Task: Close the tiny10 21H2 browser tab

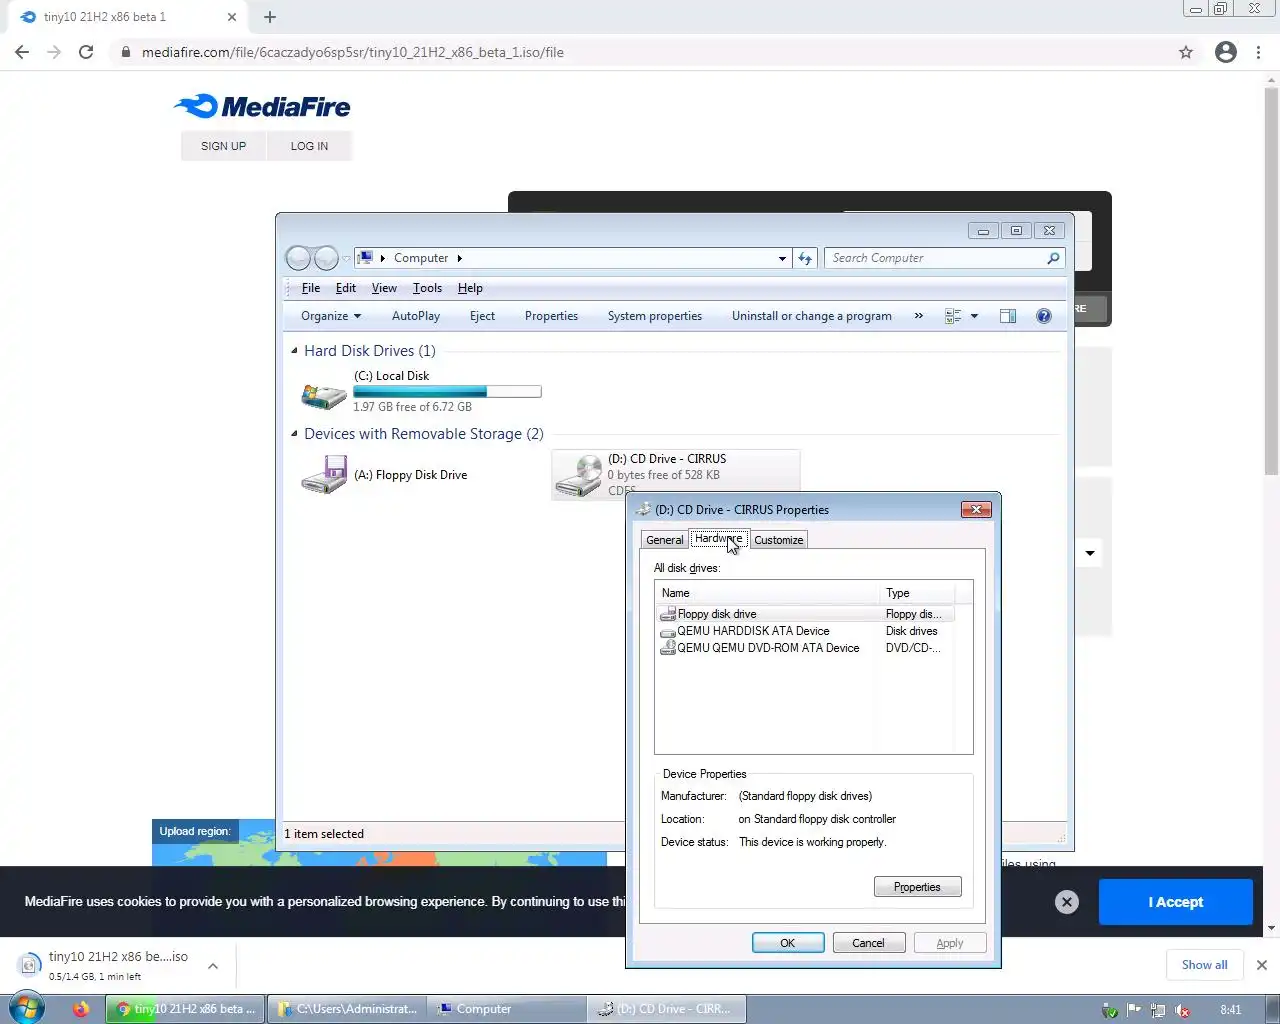Action: point(232,17)
